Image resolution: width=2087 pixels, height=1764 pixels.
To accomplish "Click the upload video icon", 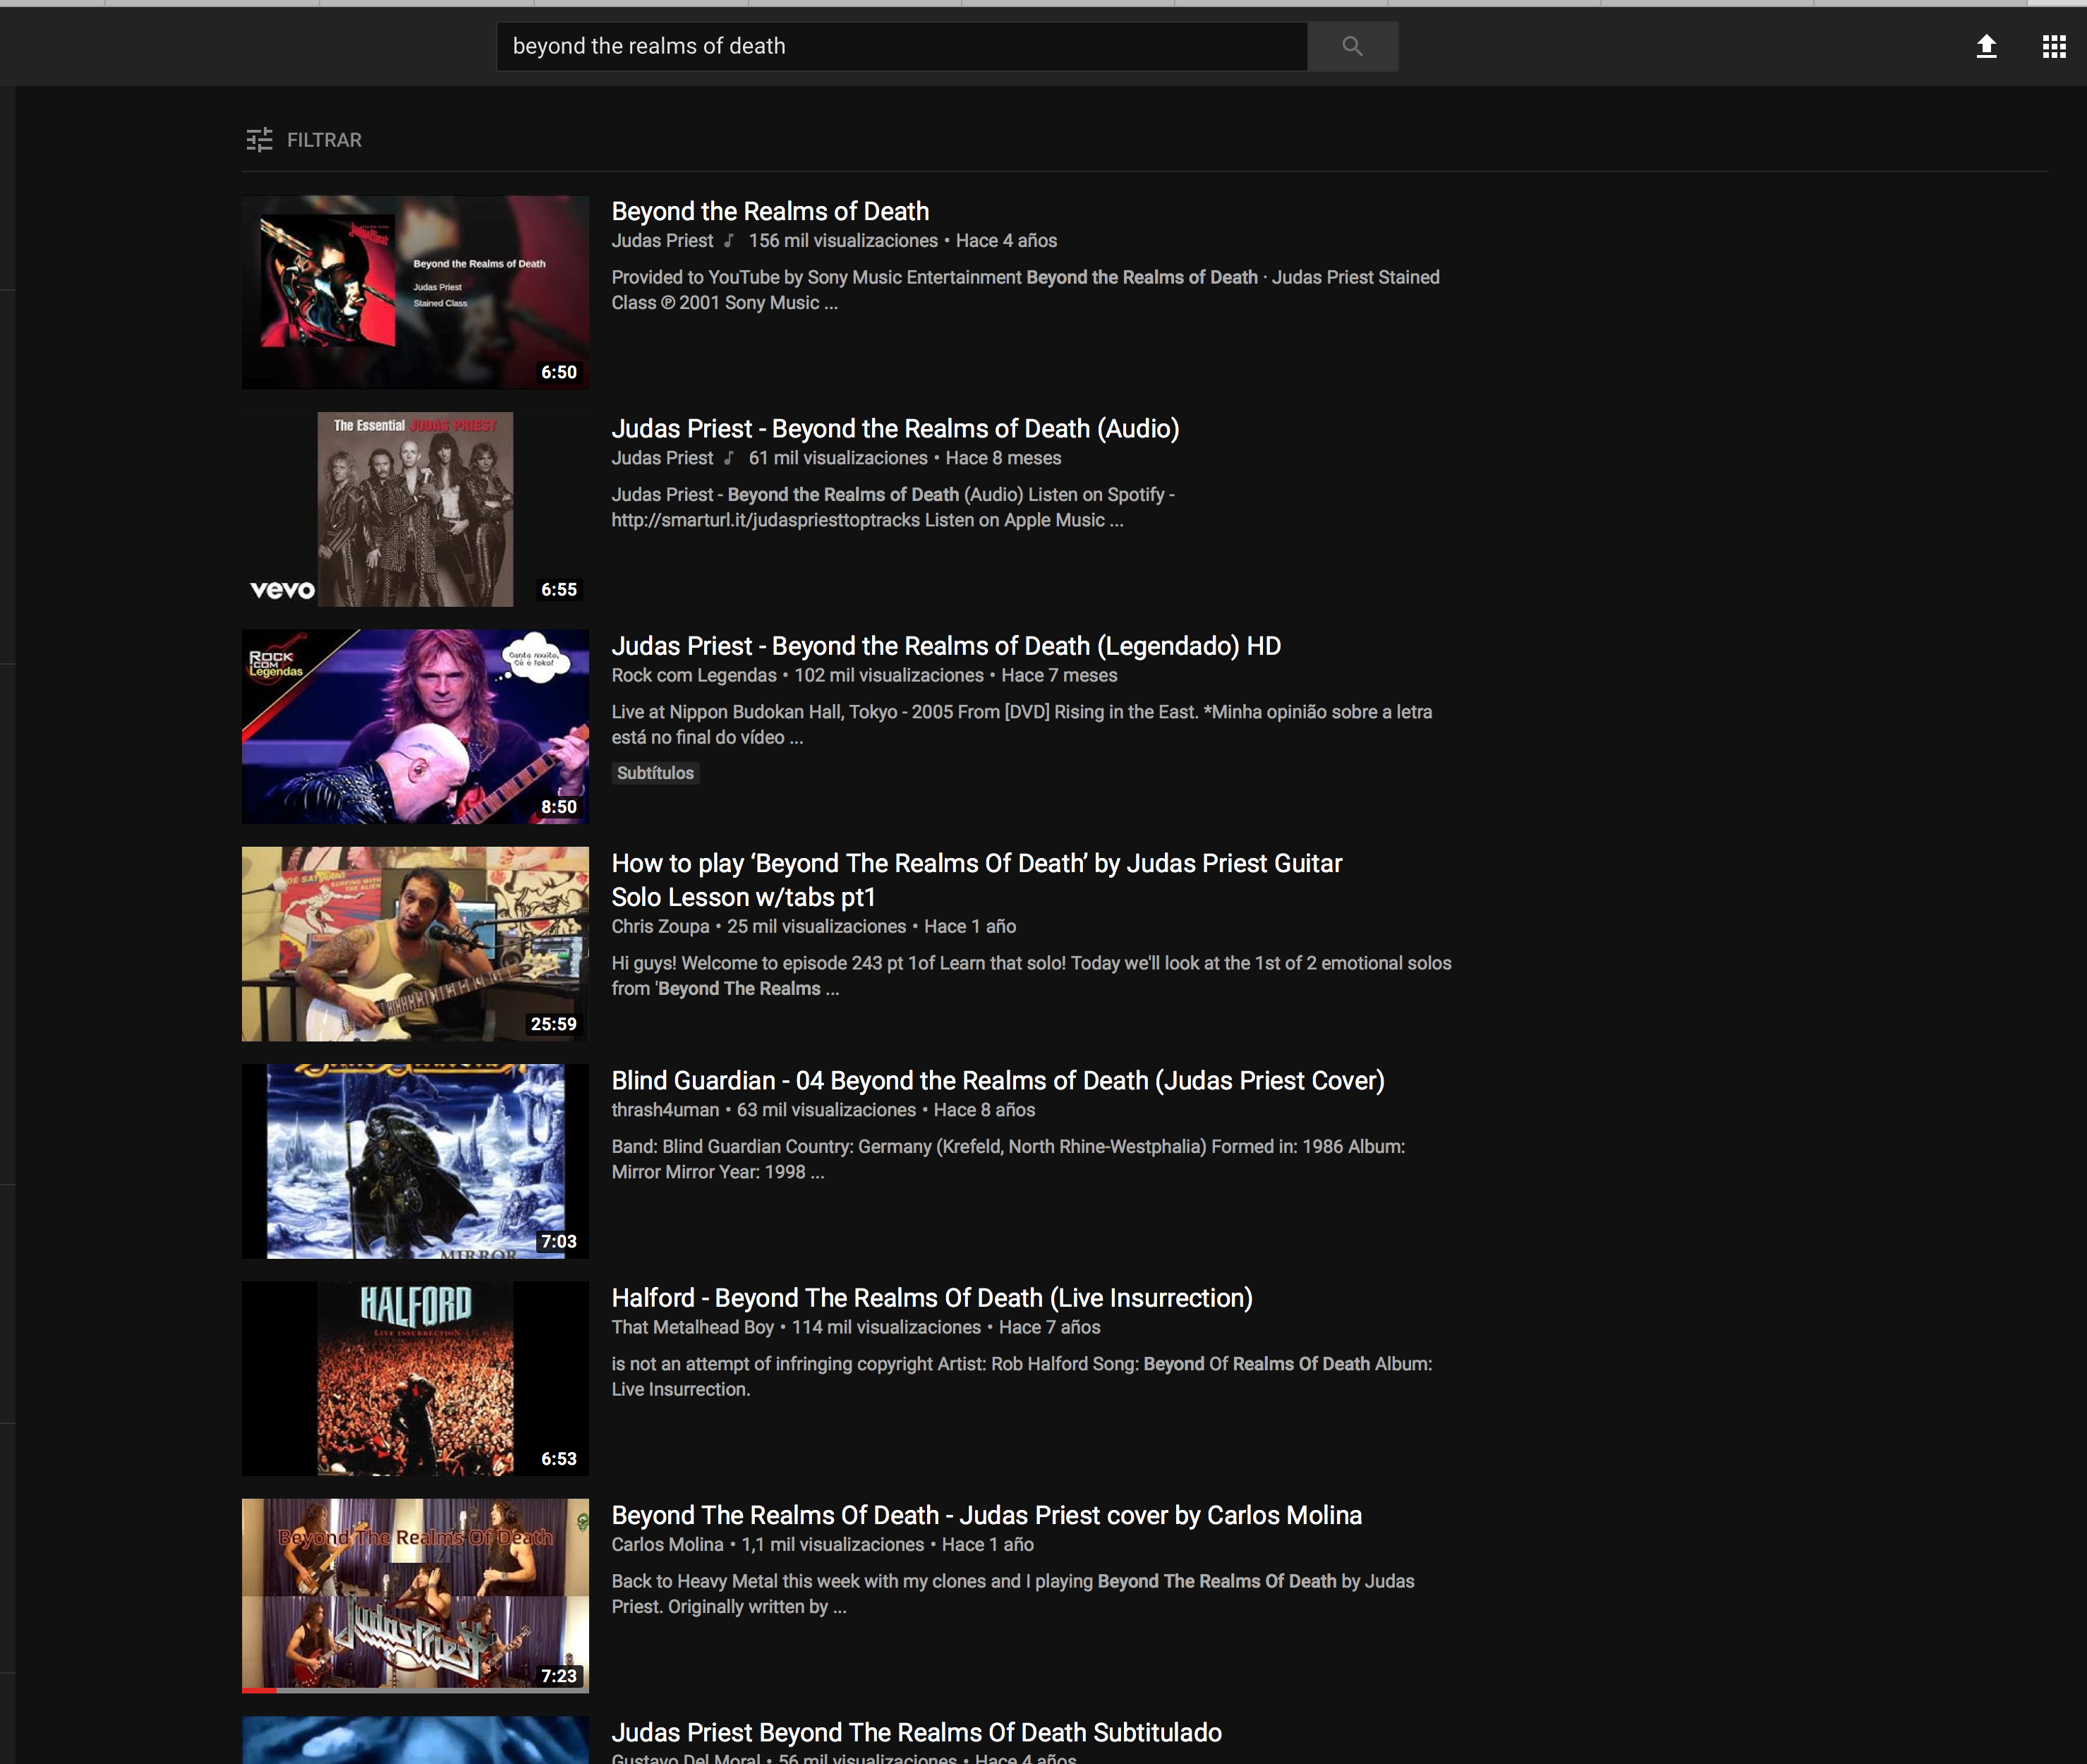I will 1986,46.
